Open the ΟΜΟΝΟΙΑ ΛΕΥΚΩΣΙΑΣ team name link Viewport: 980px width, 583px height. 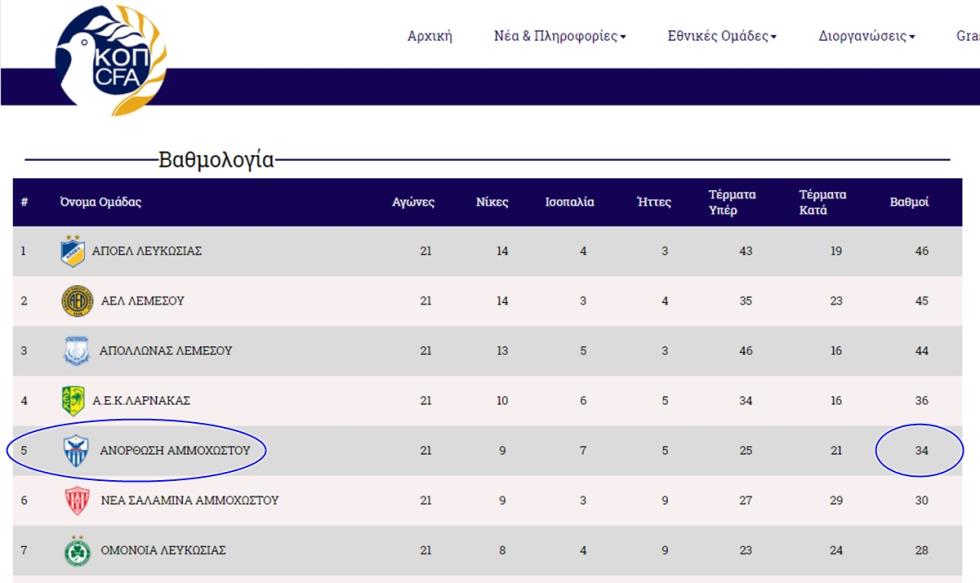point(163,551)
